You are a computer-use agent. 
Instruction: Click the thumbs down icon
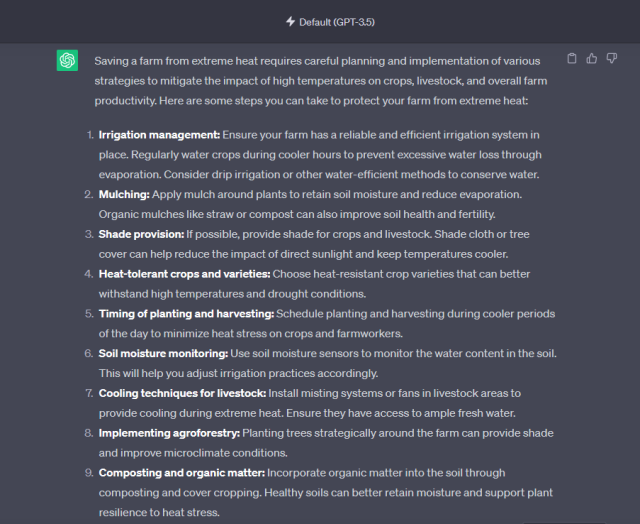click(611, 59)
